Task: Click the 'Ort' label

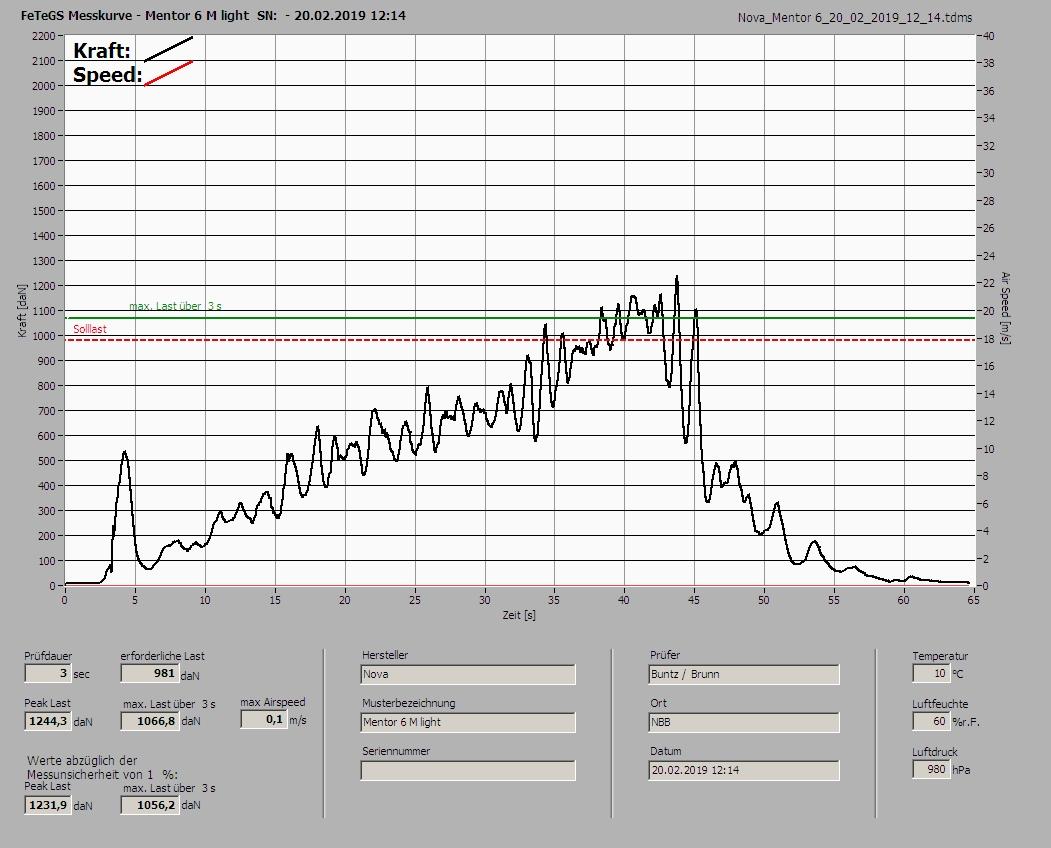Action: pos(658,703)
